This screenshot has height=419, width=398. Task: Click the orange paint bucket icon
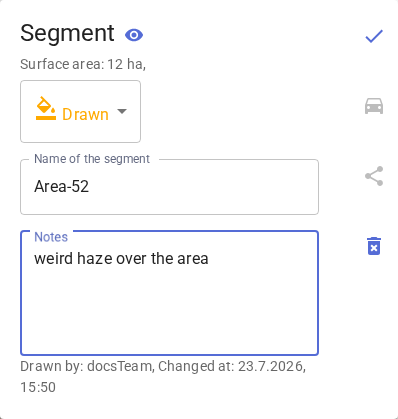click(46, 108)
